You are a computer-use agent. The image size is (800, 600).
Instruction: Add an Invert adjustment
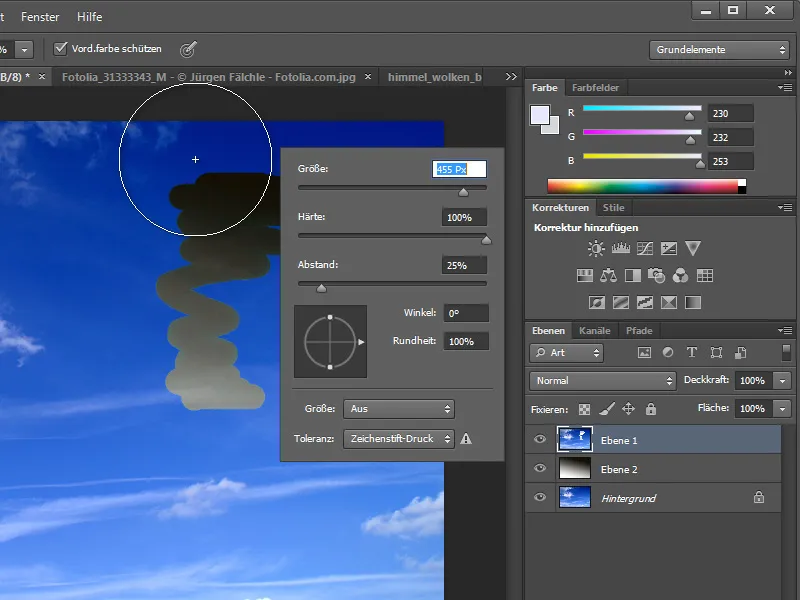[596, 303]
